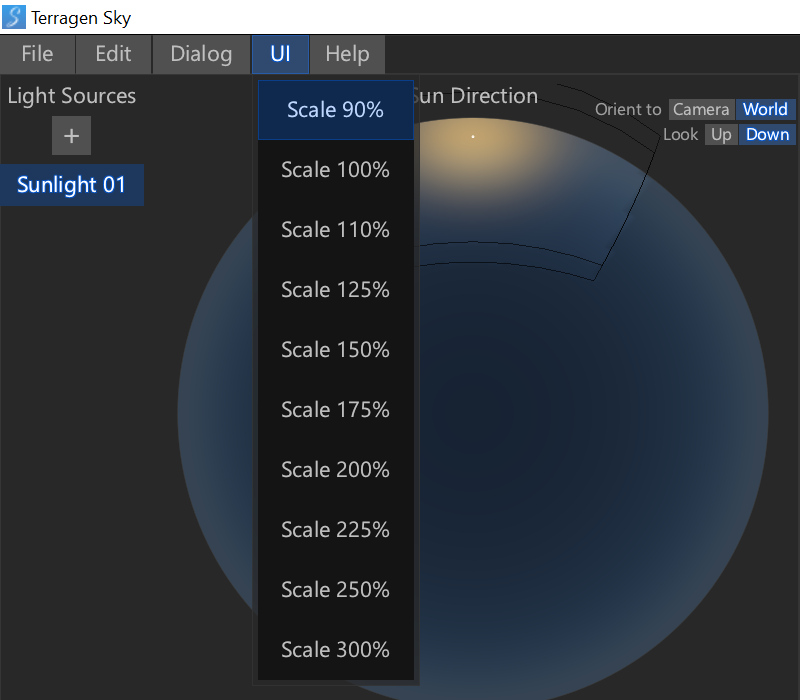
Task: Click the sun dot in sky preview
Action: pyautogui.click(x=473, y=136)
